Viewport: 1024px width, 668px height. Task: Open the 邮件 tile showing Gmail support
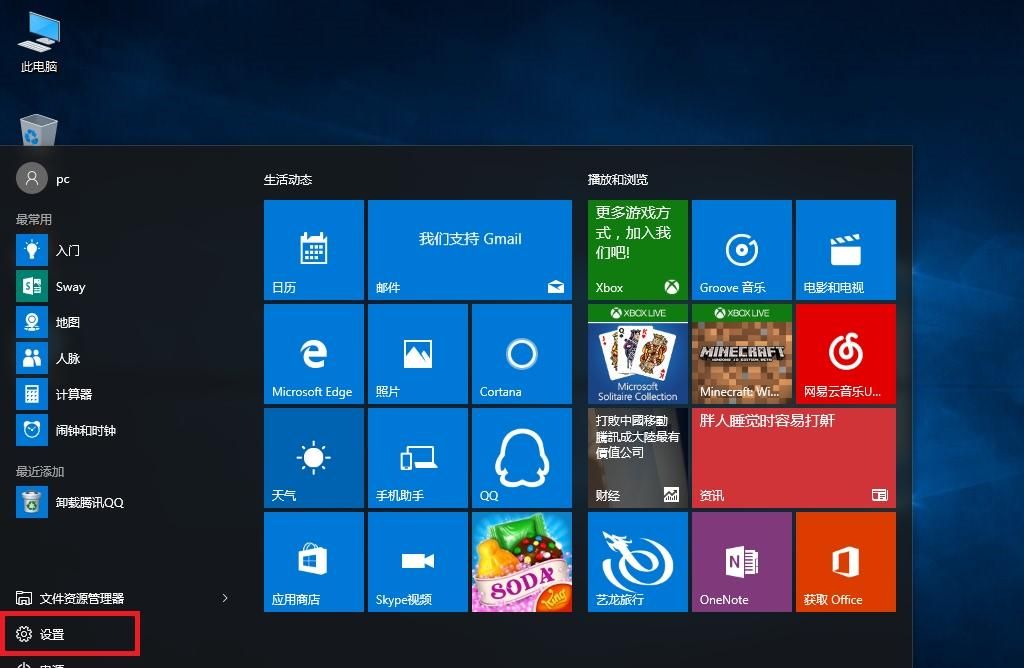pos(470,249)
